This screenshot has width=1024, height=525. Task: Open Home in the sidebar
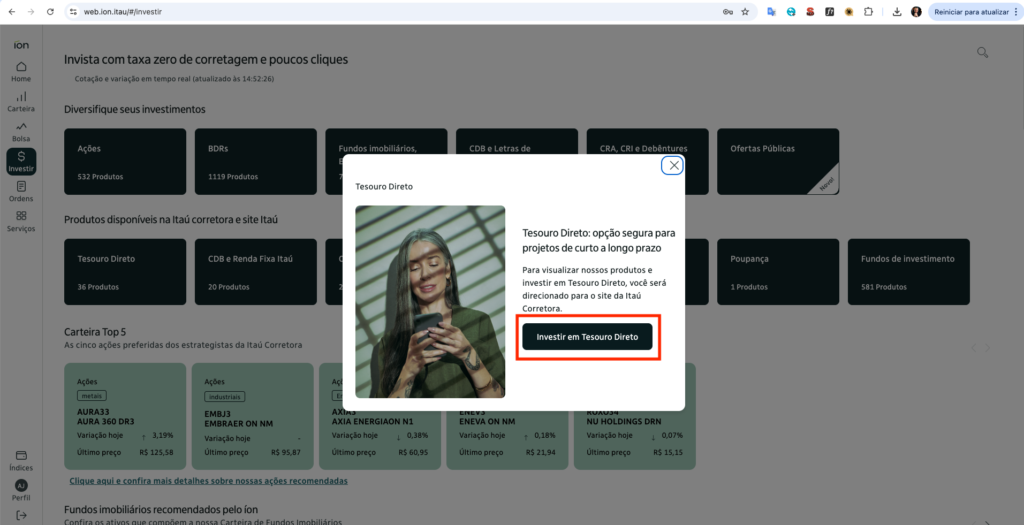pos(21,71)
